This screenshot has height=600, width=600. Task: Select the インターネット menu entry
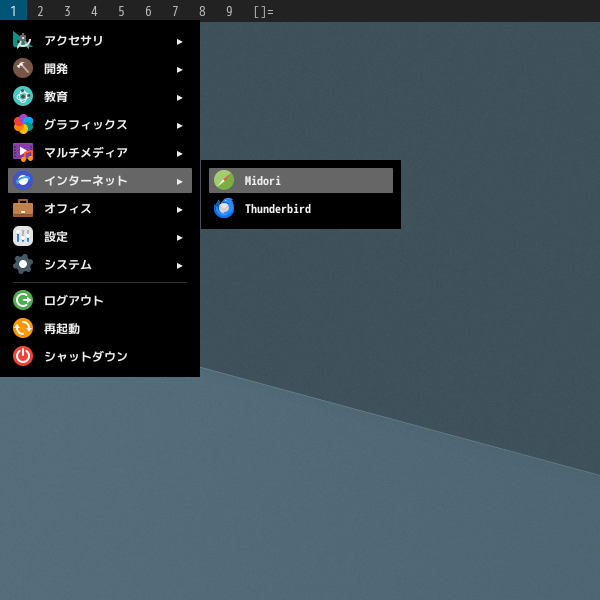[x=100, y=180]
